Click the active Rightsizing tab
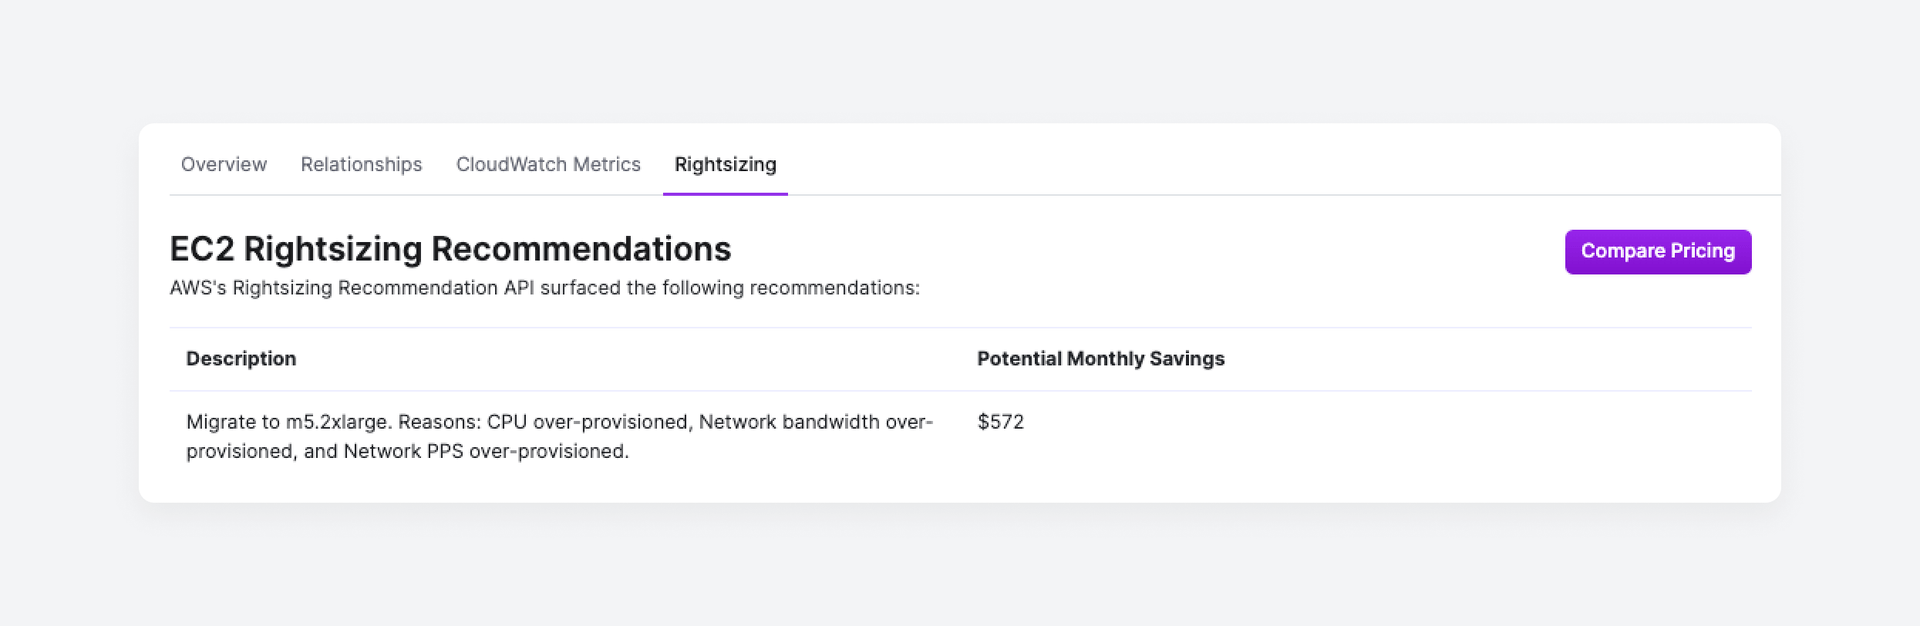This screenshot has height=626, width=1920. 725,164
